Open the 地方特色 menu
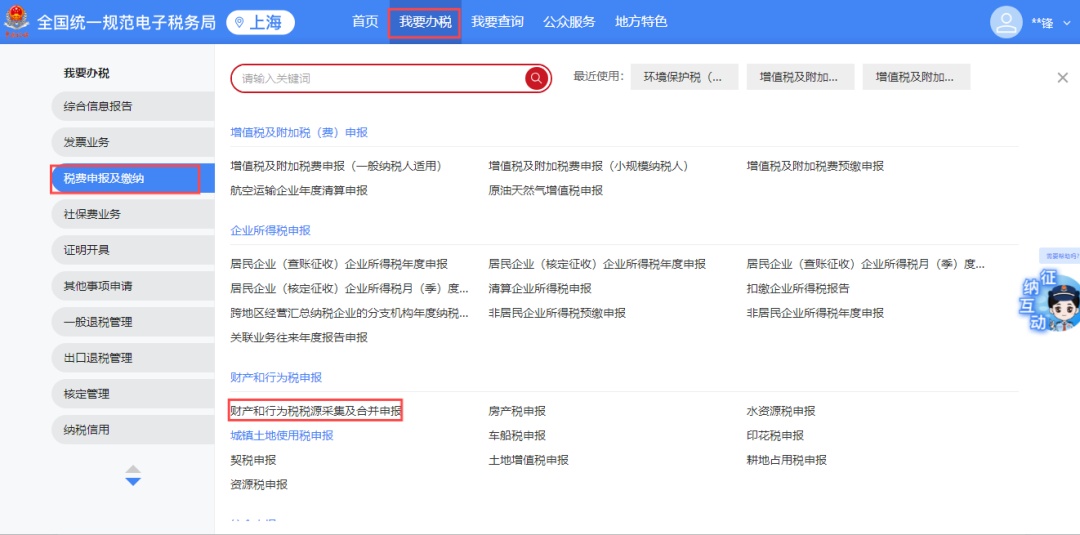Screen dimensions: 1080x535 pyautogui.click(x=641, y=22)
